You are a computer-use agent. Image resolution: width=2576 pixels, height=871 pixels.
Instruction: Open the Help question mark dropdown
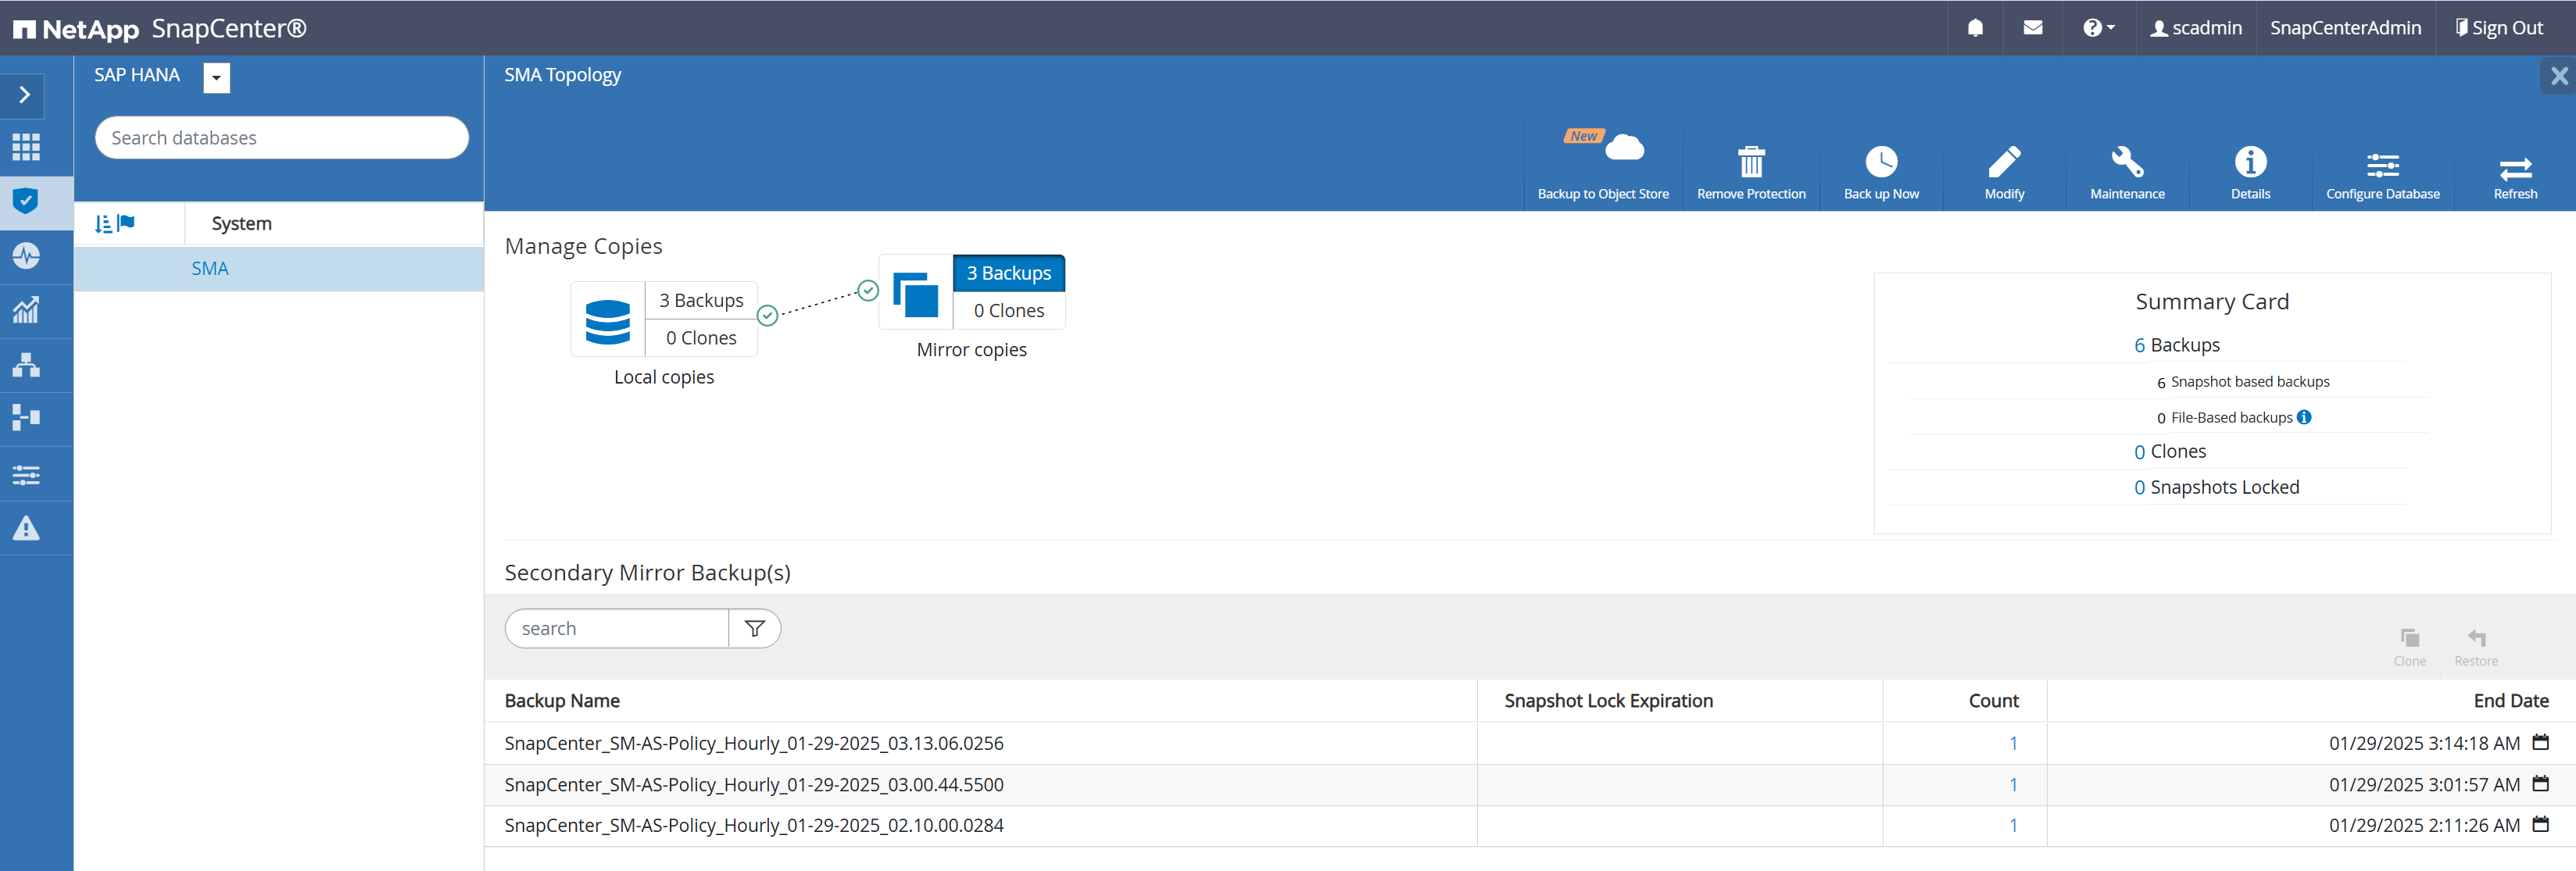tap(2098, 28)
